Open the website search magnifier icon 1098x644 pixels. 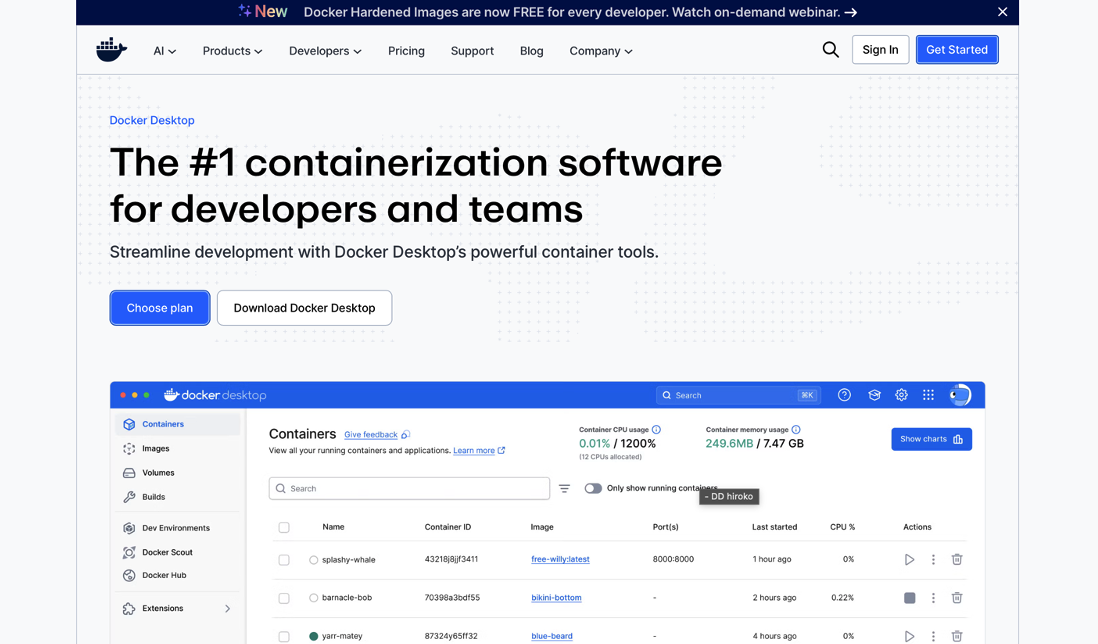830,50
